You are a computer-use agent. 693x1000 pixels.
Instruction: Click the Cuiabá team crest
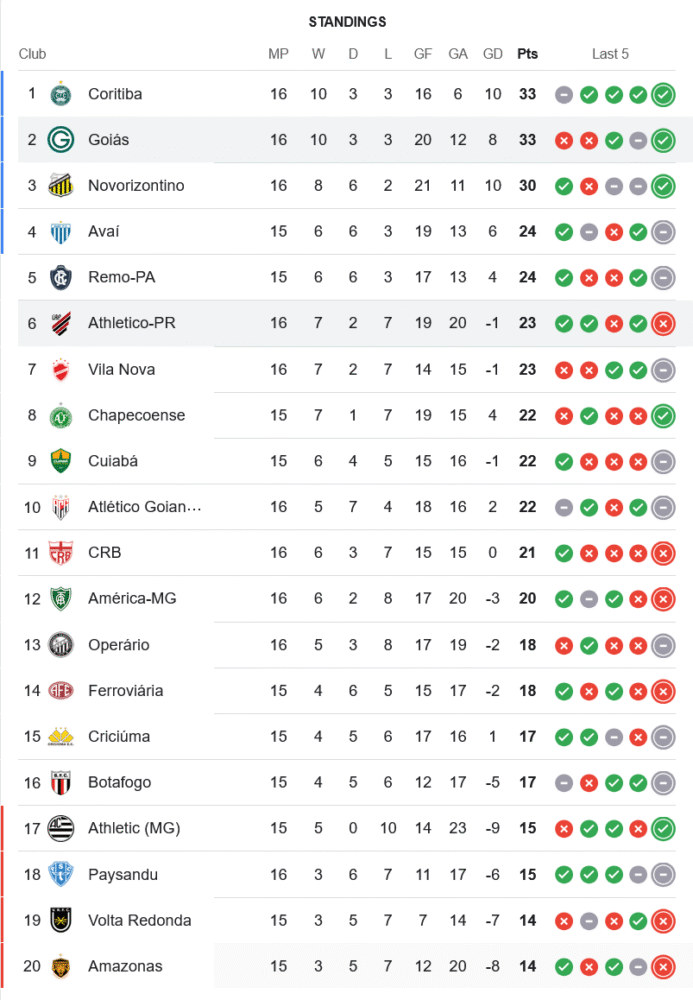(61, 461)
